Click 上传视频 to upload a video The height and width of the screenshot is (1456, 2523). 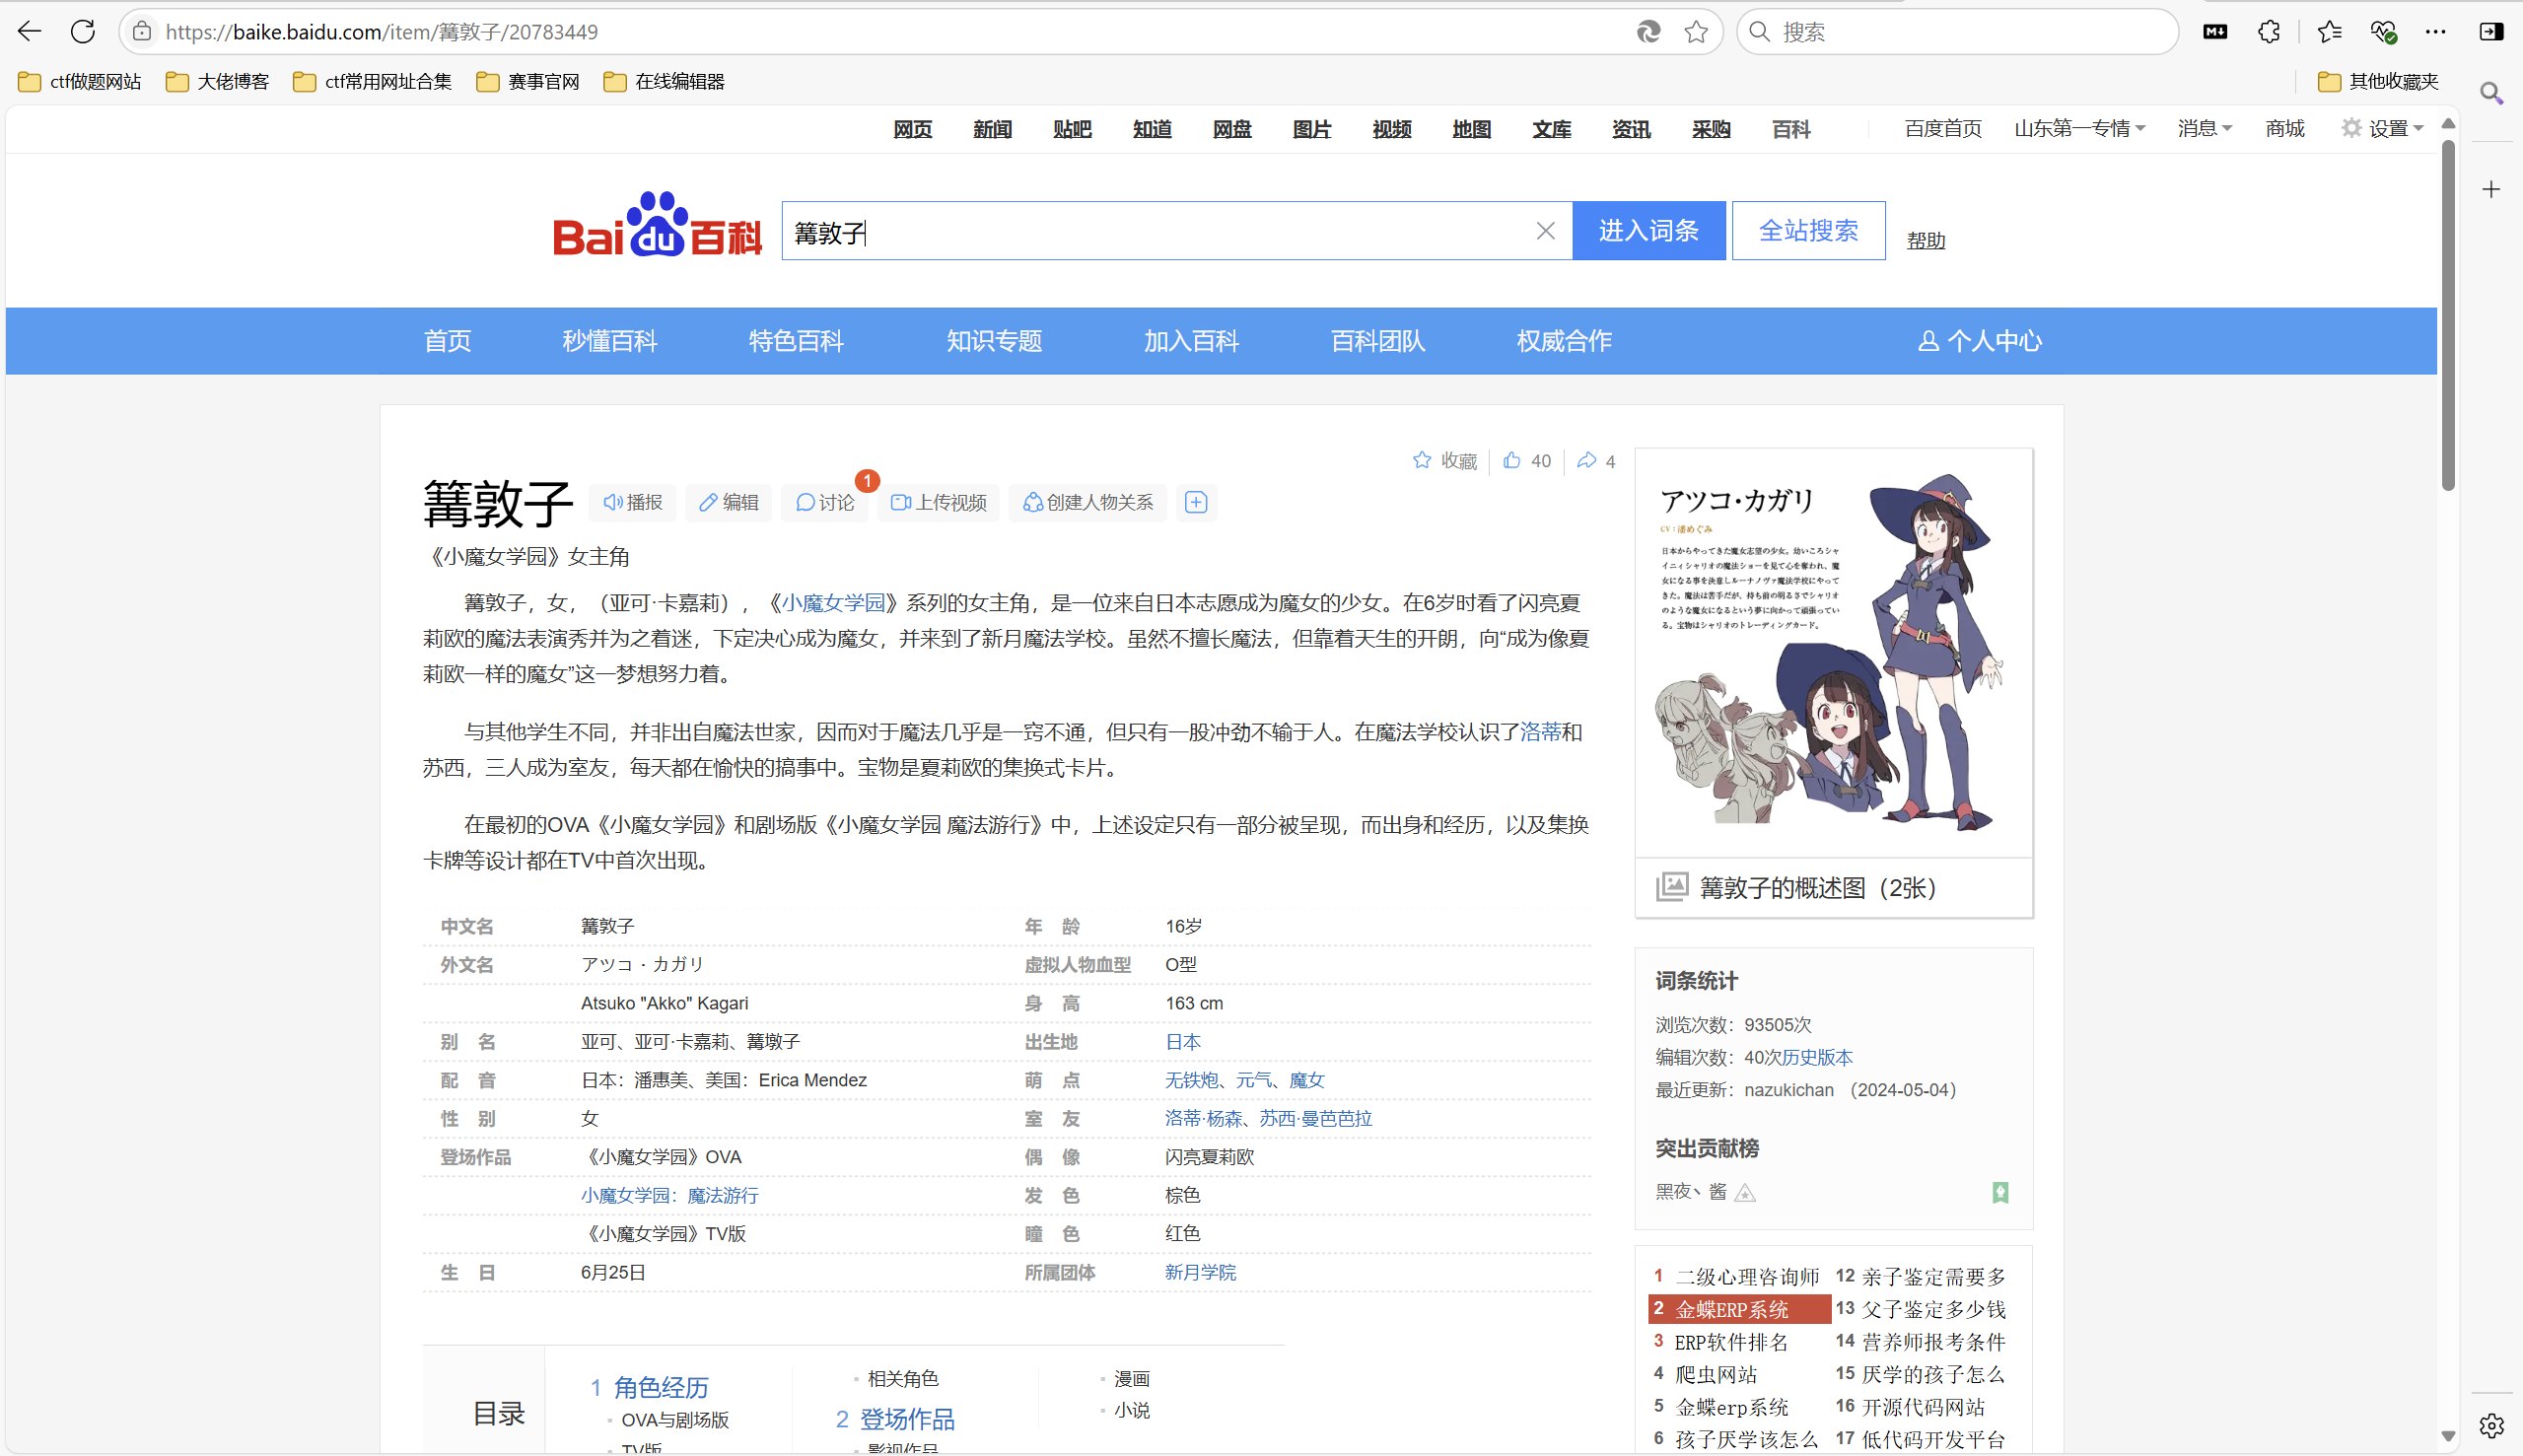point(938,502)
